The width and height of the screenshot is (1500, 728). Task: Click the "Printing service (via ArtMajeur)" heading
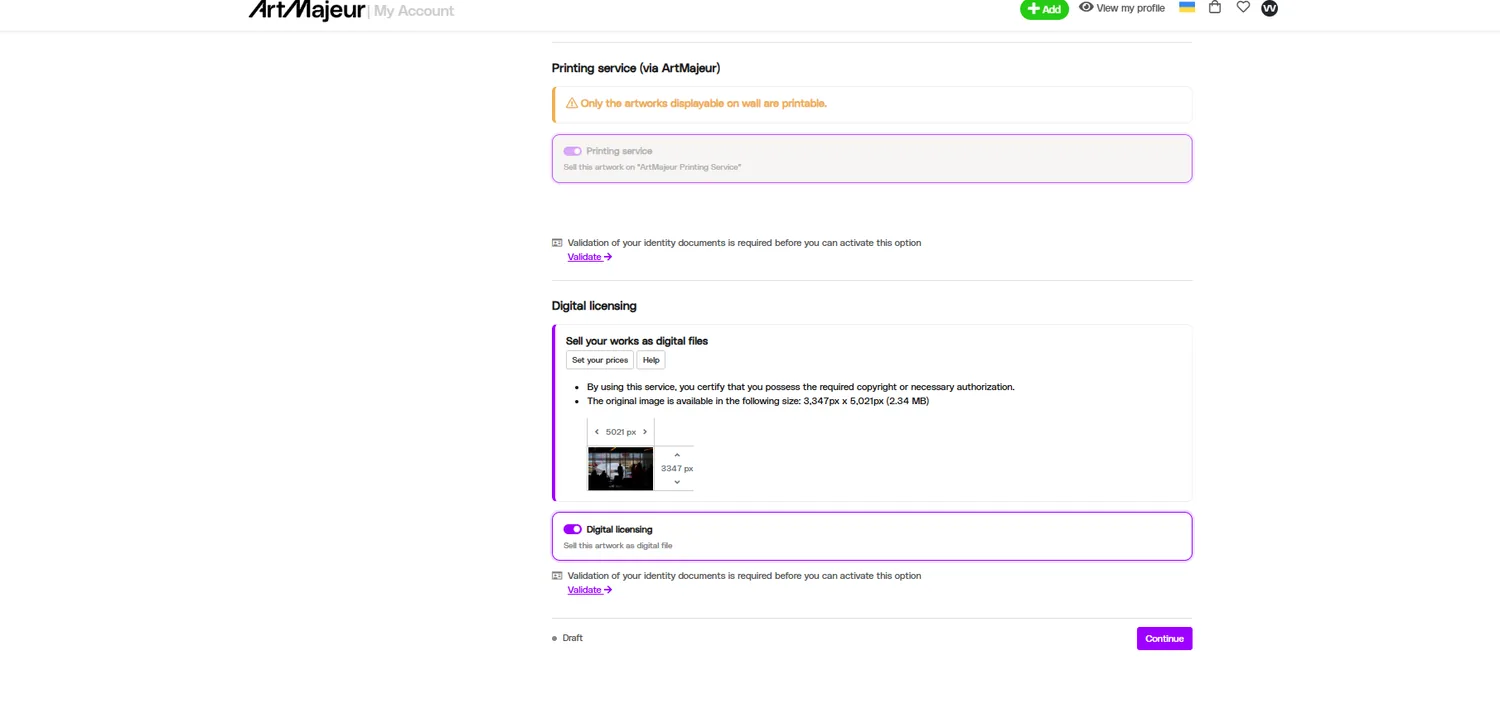636,68
